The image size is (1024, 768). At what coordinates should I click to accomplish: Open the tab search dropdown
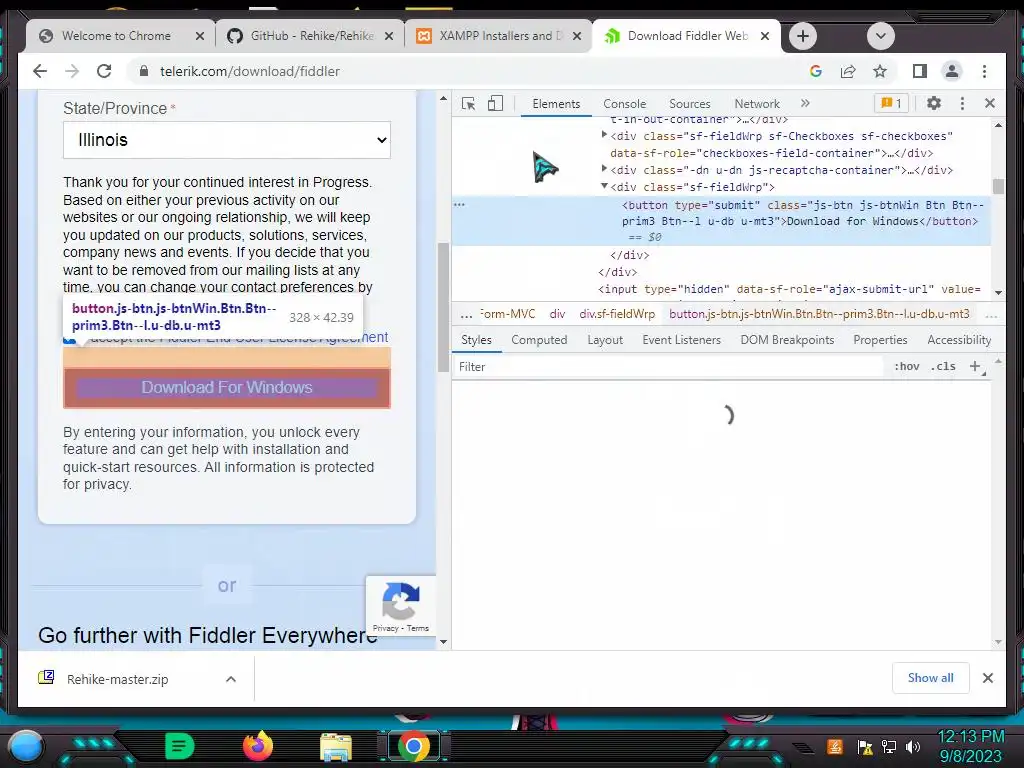[880, 36]
